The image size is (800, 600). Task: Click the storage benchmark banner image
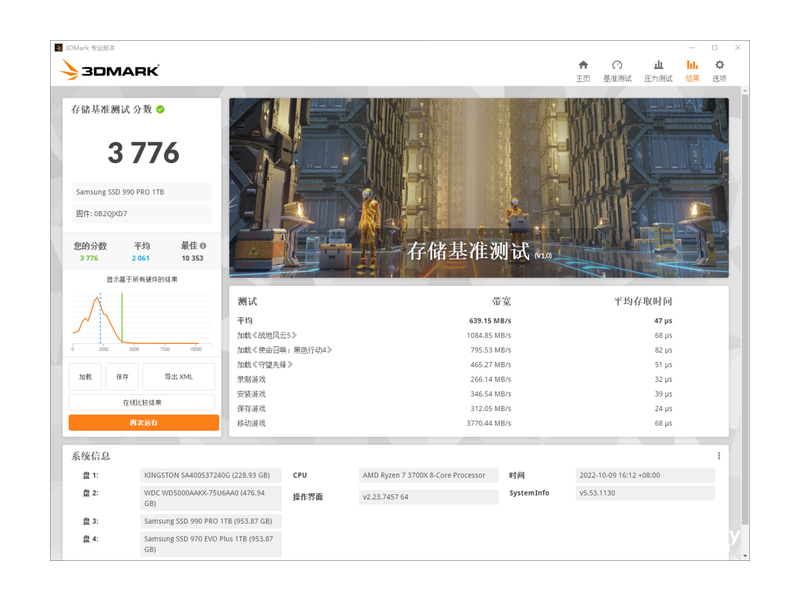tap(479, 188)
